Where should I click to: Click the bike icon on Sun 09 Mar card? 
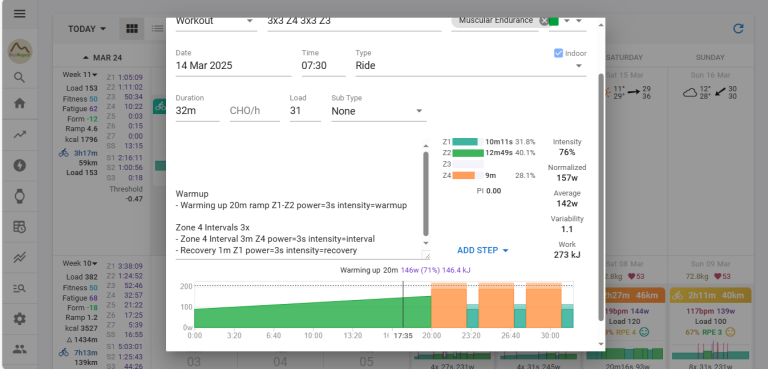[678, 295]
